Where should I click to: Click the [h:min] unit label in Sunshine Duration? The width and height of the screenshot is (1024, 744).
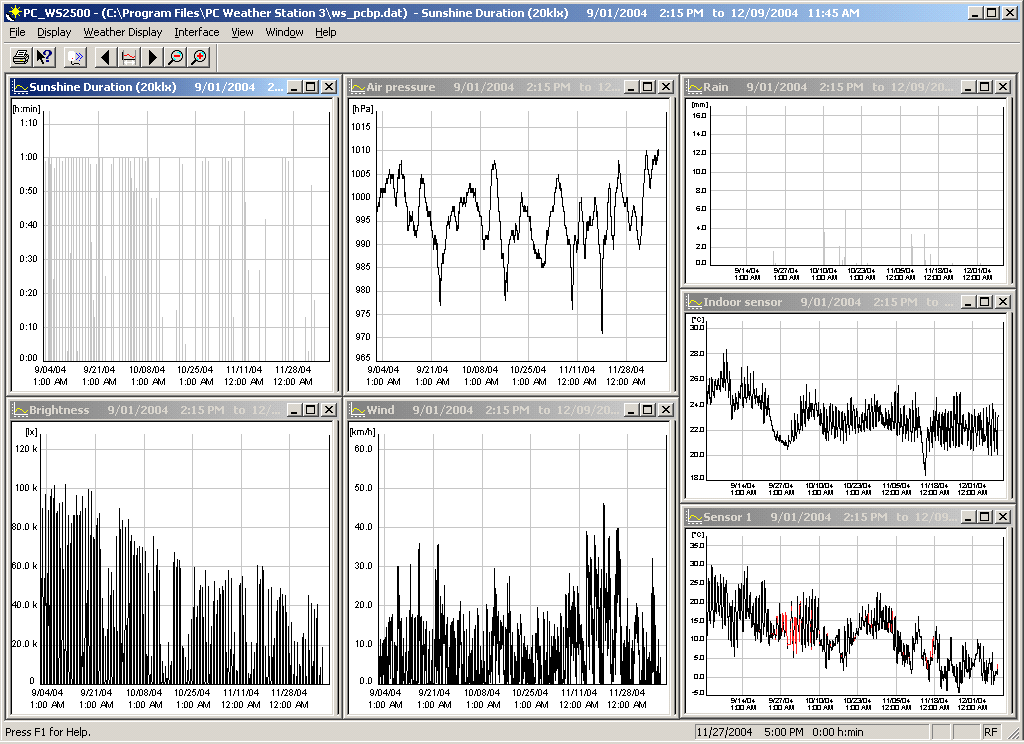click(x=27, y=108)
